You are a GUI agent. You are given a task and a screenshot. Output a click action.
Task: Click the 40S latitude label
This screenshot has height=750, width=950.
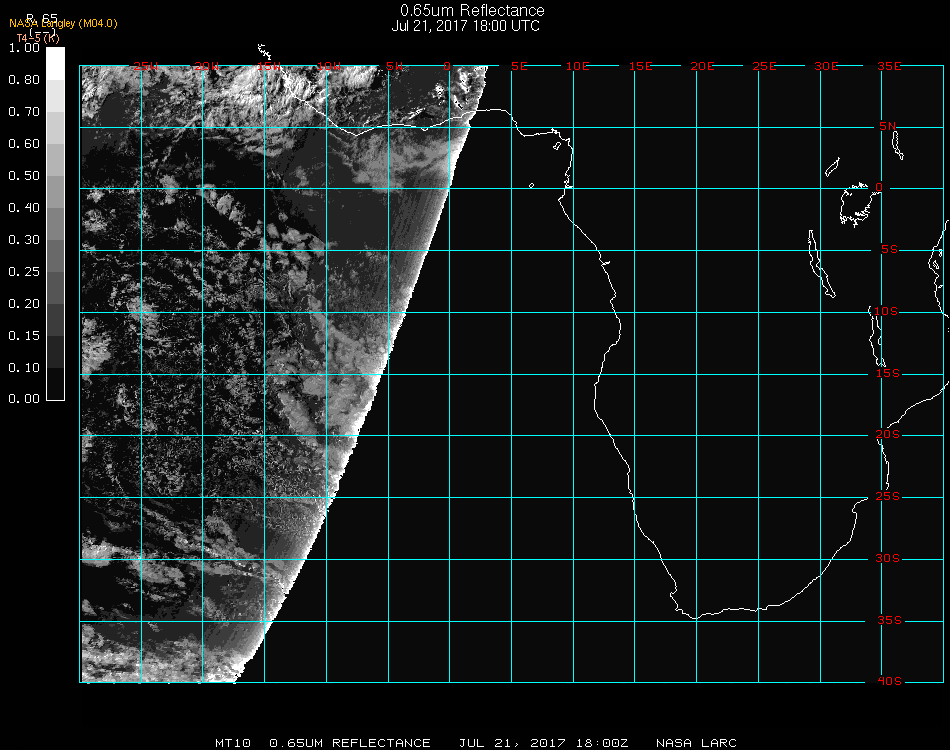[x=888, y=682]
